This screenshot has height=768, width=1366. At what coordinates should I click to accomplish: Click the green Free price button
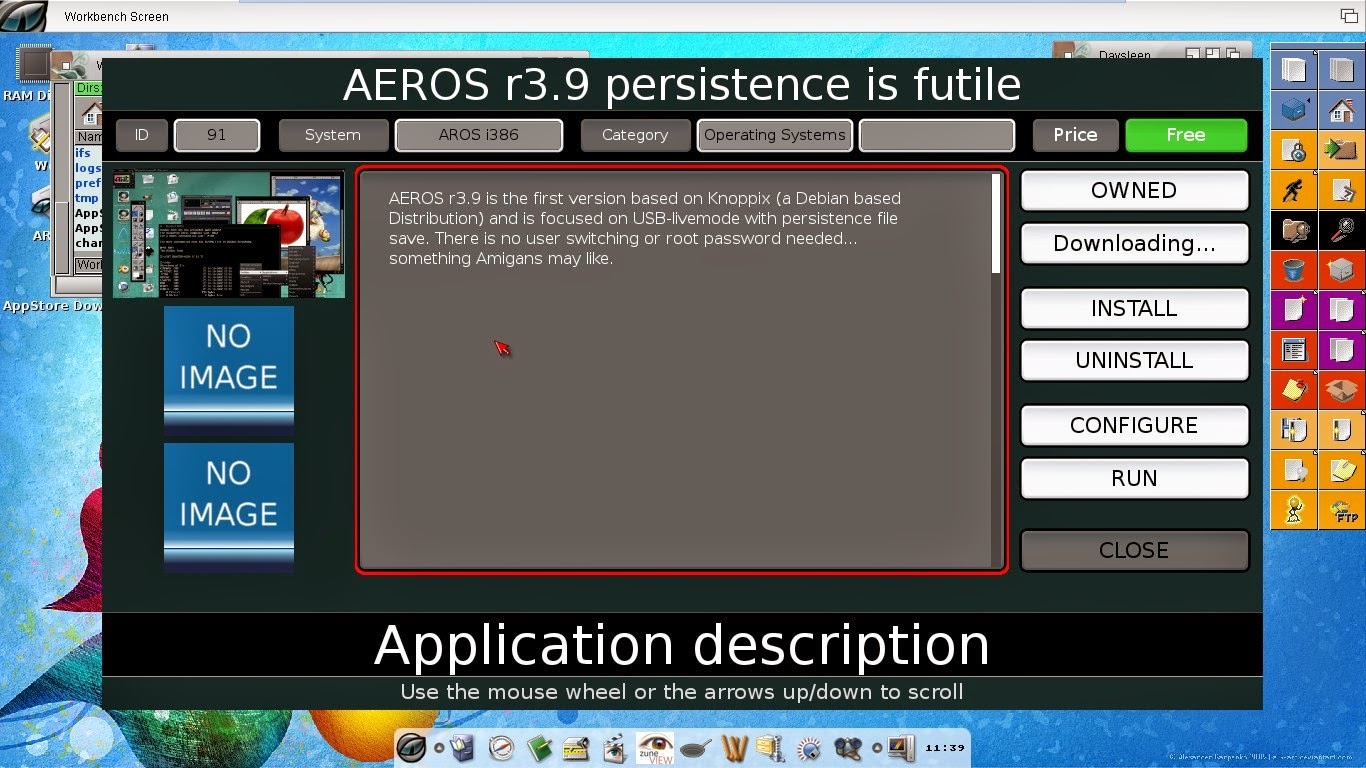tap(1186, 135)
